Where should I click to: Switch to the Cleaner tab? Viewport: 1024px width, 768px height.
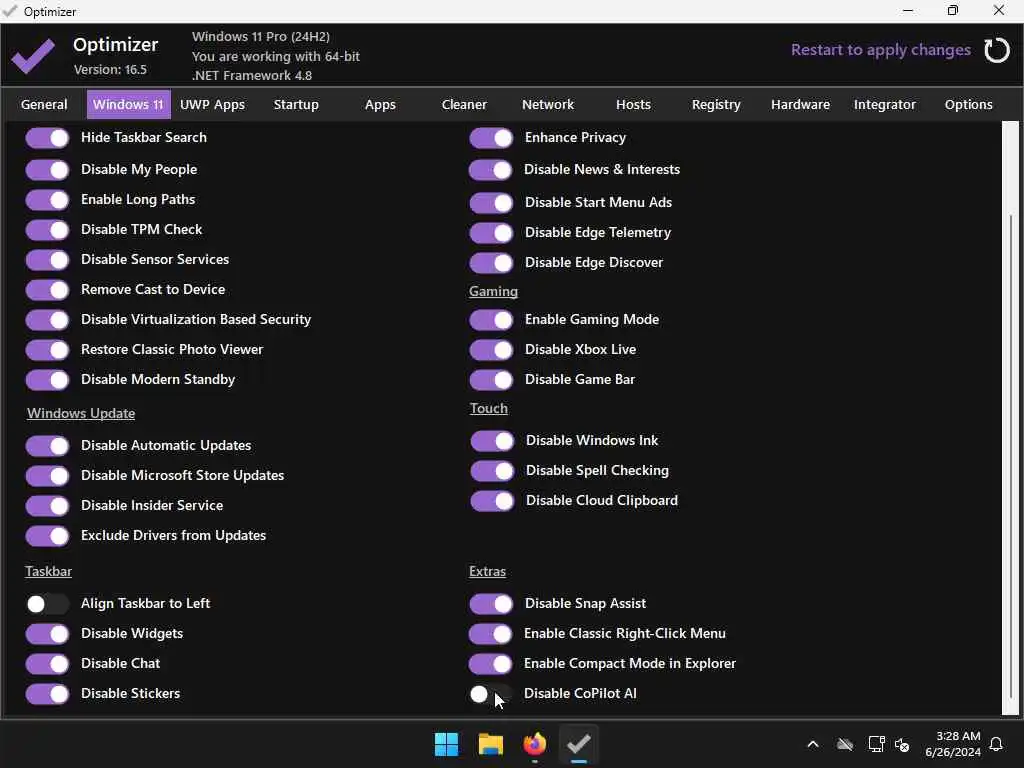tap(464, 104)
